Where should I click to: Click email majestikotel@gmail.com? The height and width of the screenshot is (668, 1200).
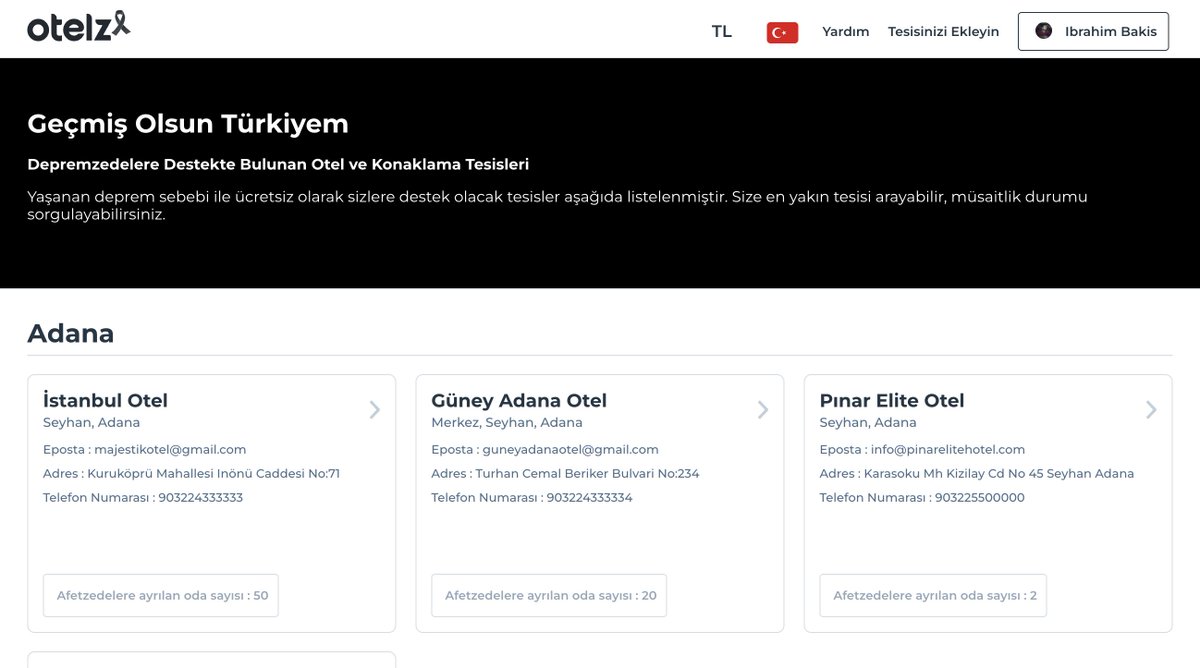click(170, 450)
